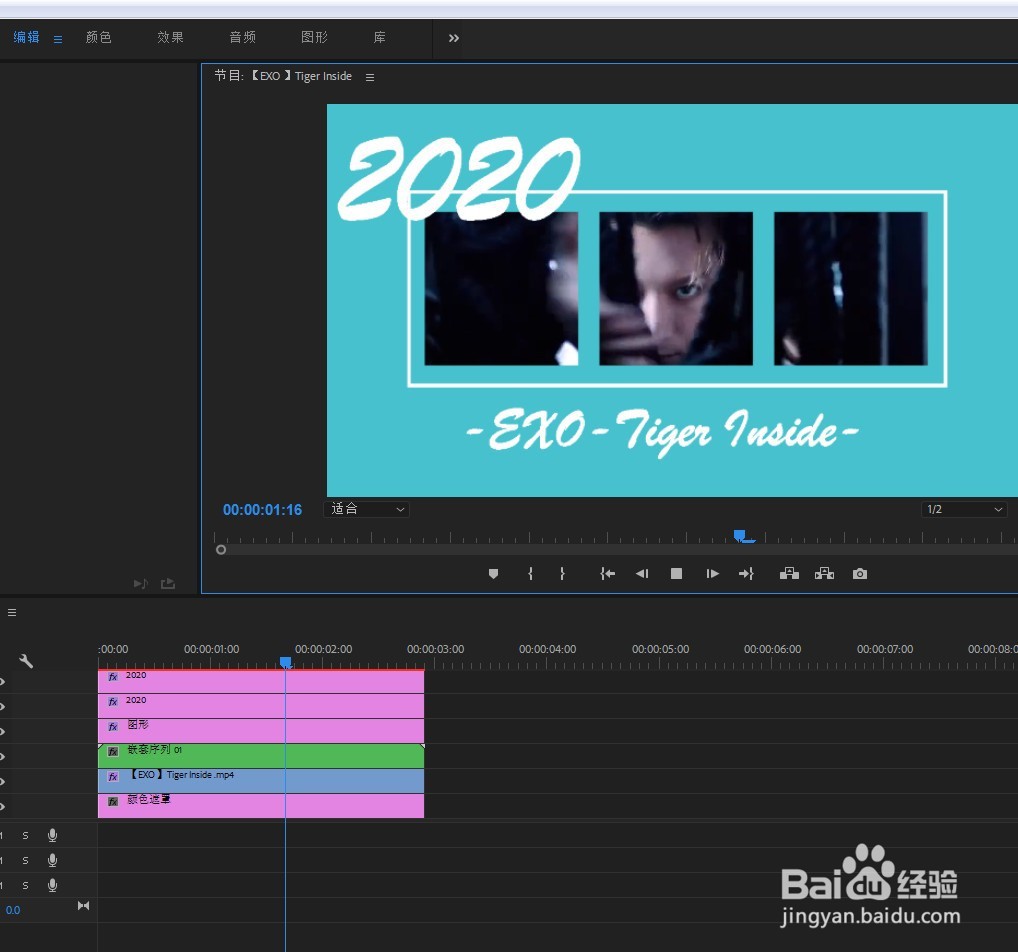The width and height of the screenshot is (1018, 952).
Task: Enable voice-over record on bottom audio track
Action: coord(53,885)
